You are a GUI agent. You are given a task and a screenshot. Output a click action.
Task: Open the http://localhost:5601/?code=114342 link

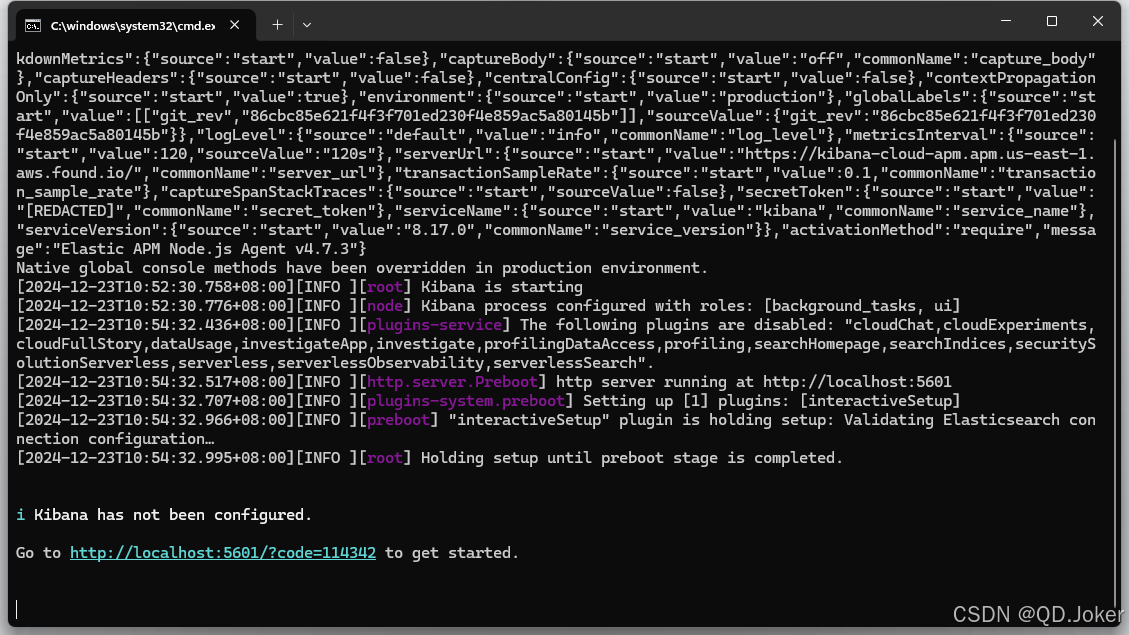tap(222, 553)
